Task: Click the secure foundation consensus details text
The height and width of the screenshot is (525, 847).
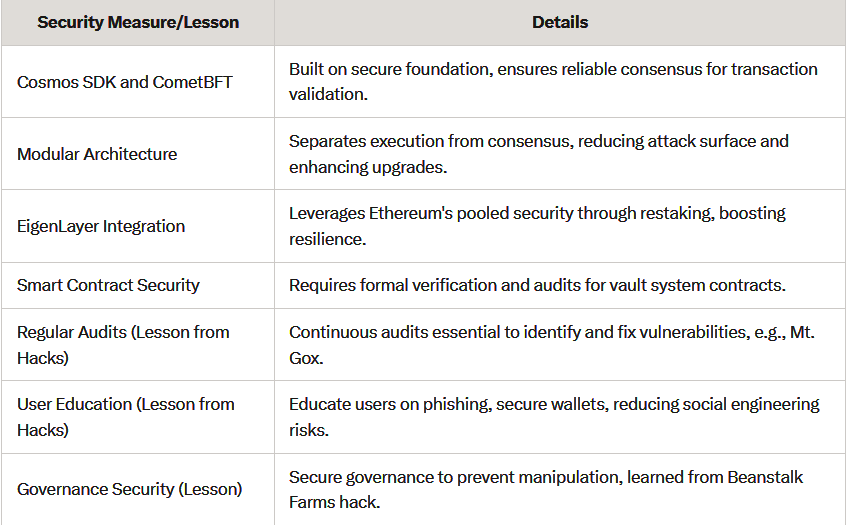Action: pyautogui.click(x=553, y=82)
